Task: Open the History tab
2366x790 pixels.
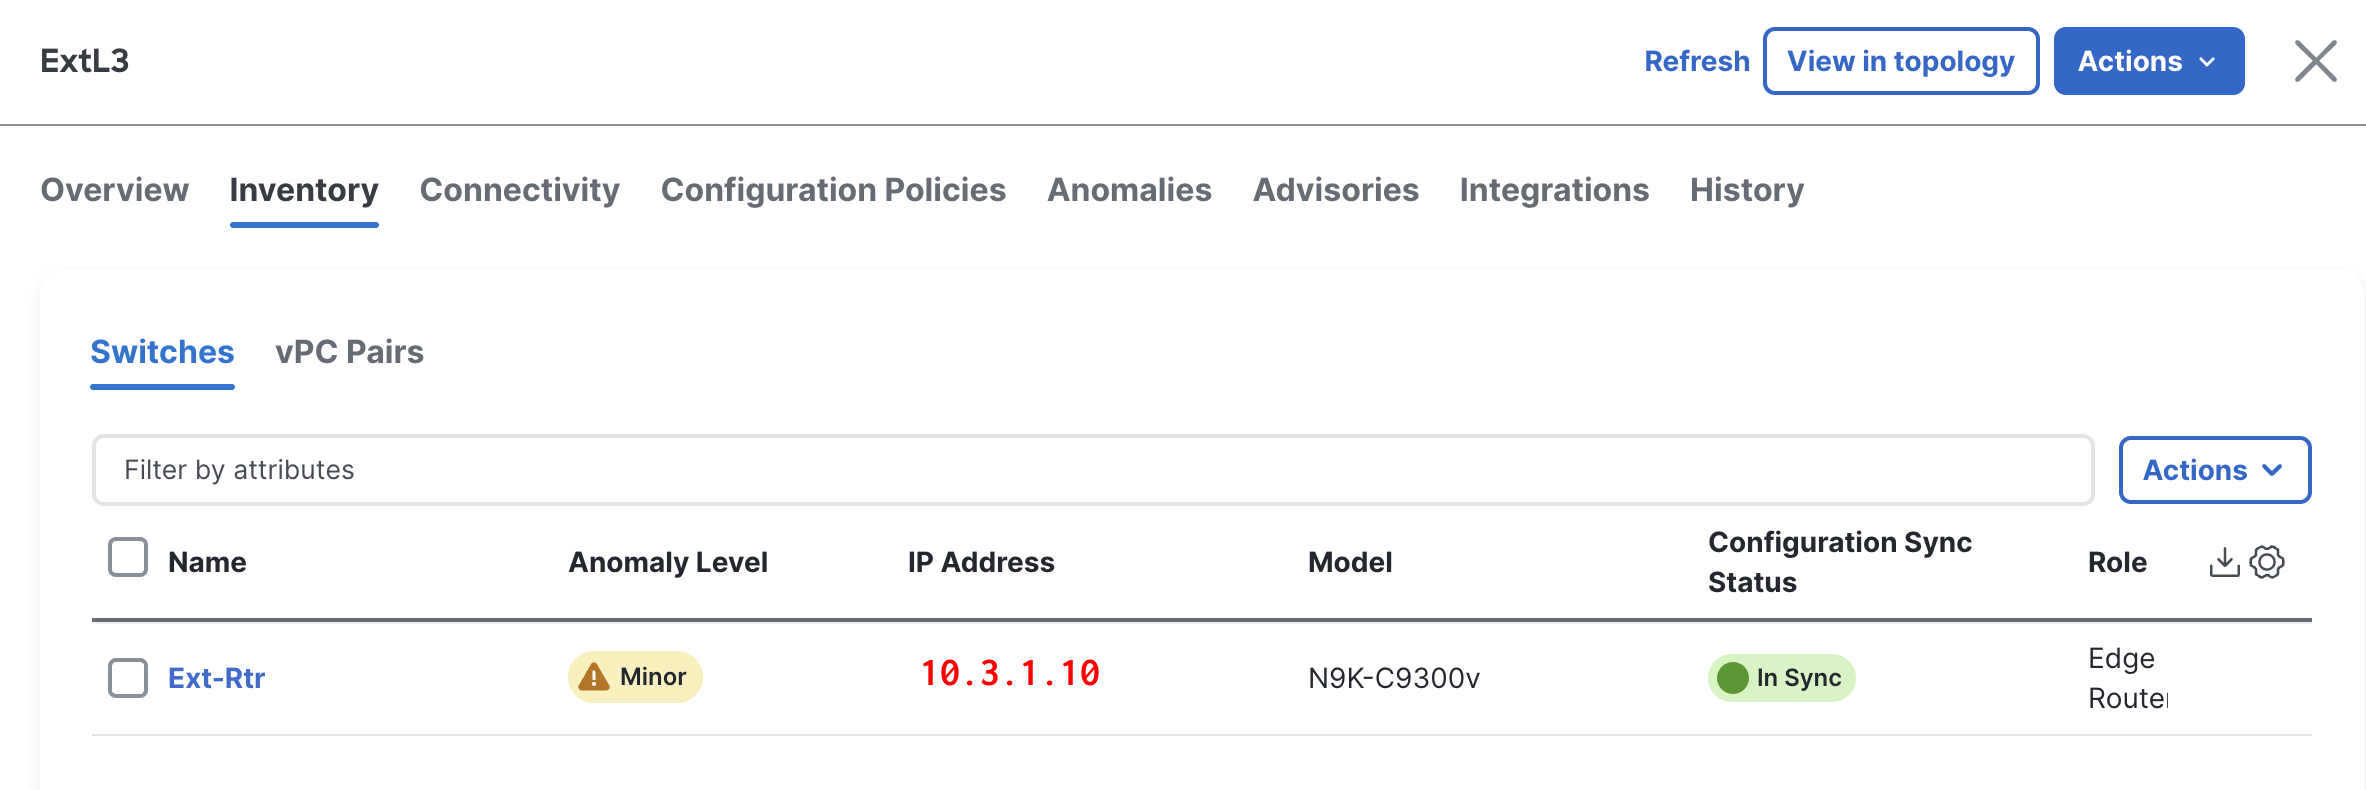Action: (1746, 190)
